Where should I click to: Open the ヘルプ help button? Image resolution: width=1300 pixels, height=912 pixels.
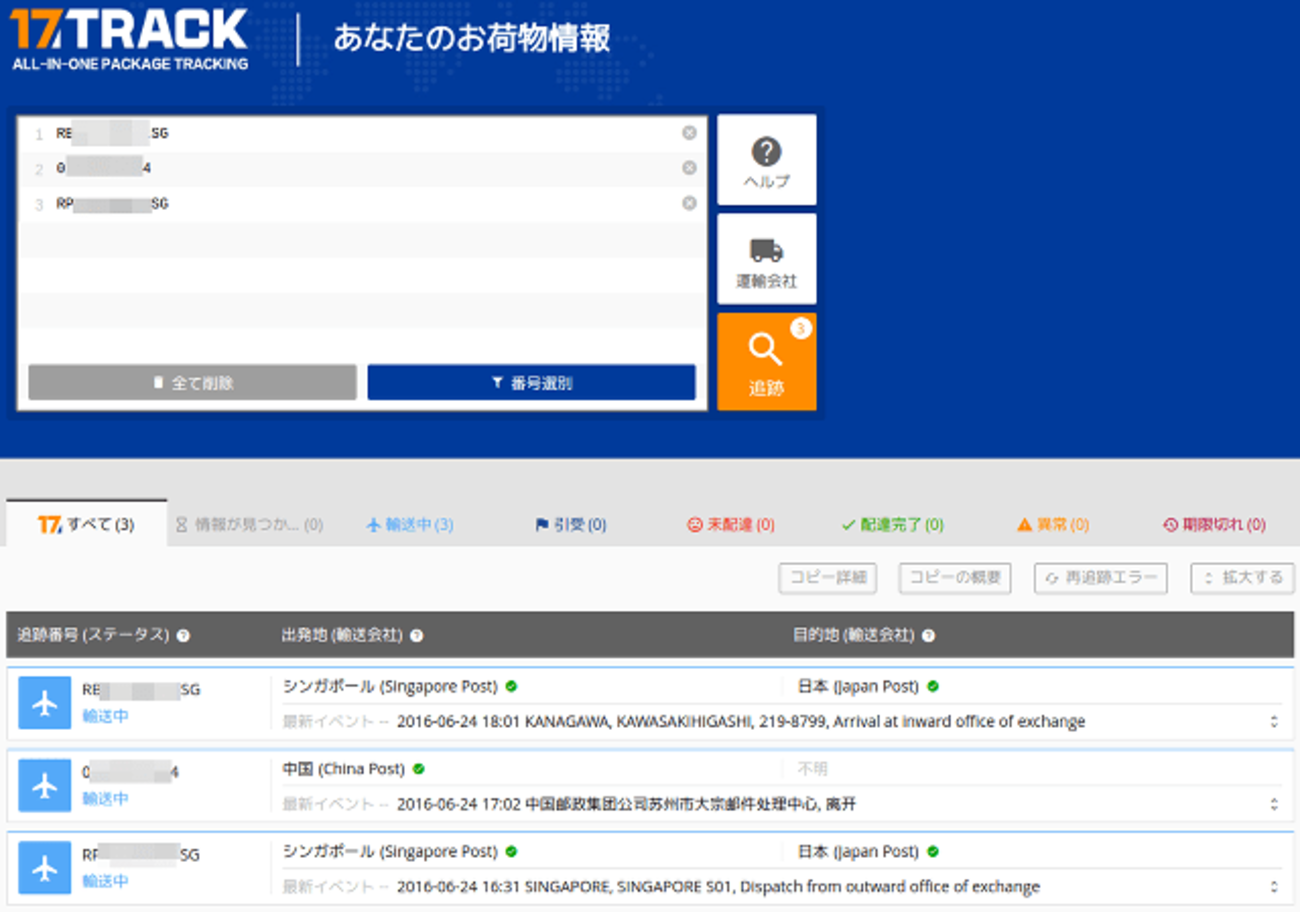[767, 160]
